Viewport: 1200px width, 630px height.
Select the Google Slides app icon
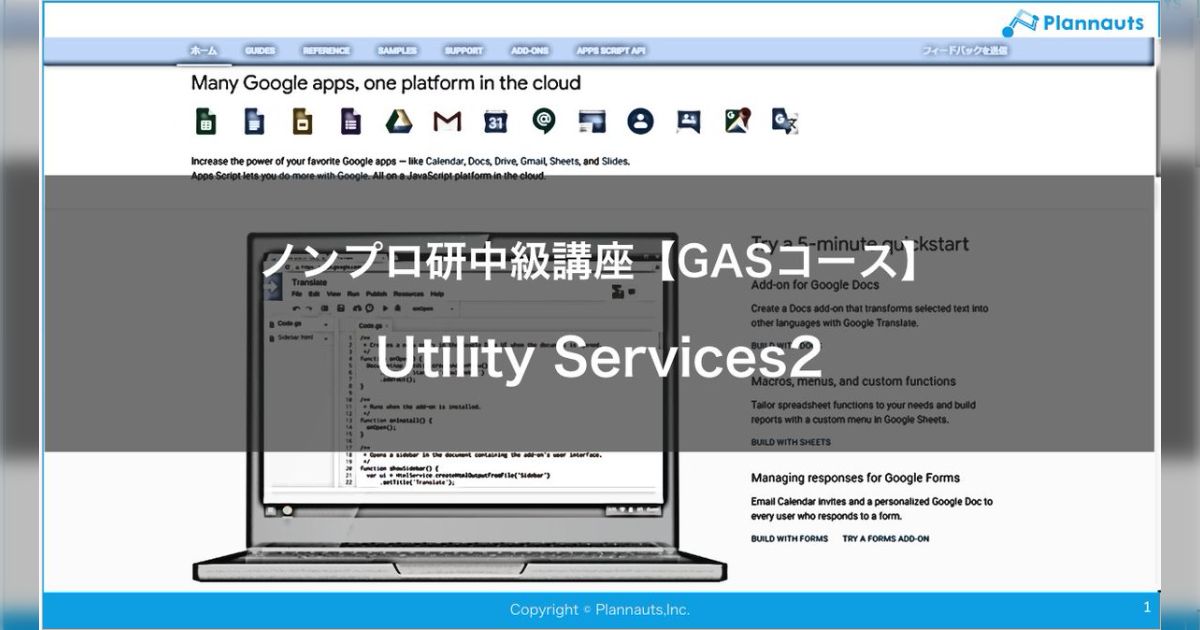pyautogui.click(x=302, y=121)
